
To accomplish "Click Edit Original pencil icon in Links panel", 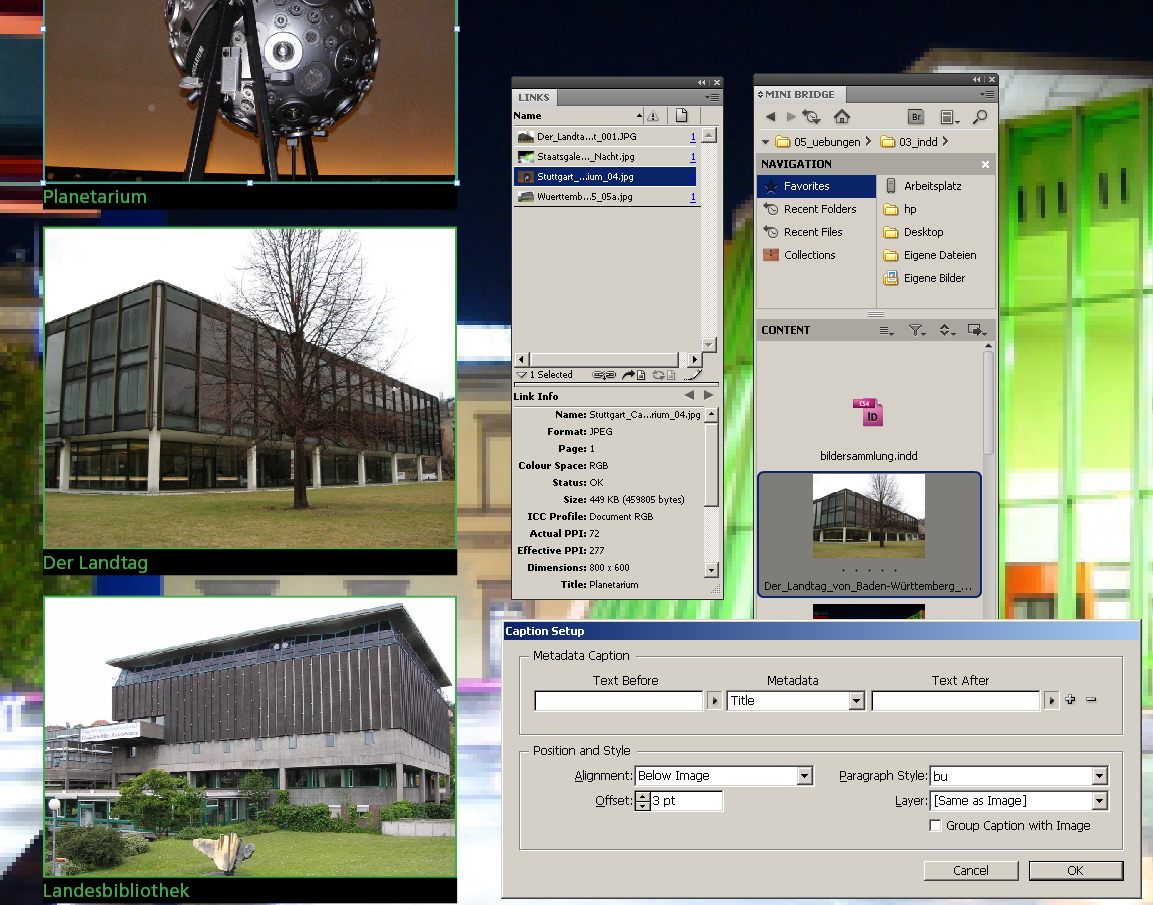I will [693, 375].
